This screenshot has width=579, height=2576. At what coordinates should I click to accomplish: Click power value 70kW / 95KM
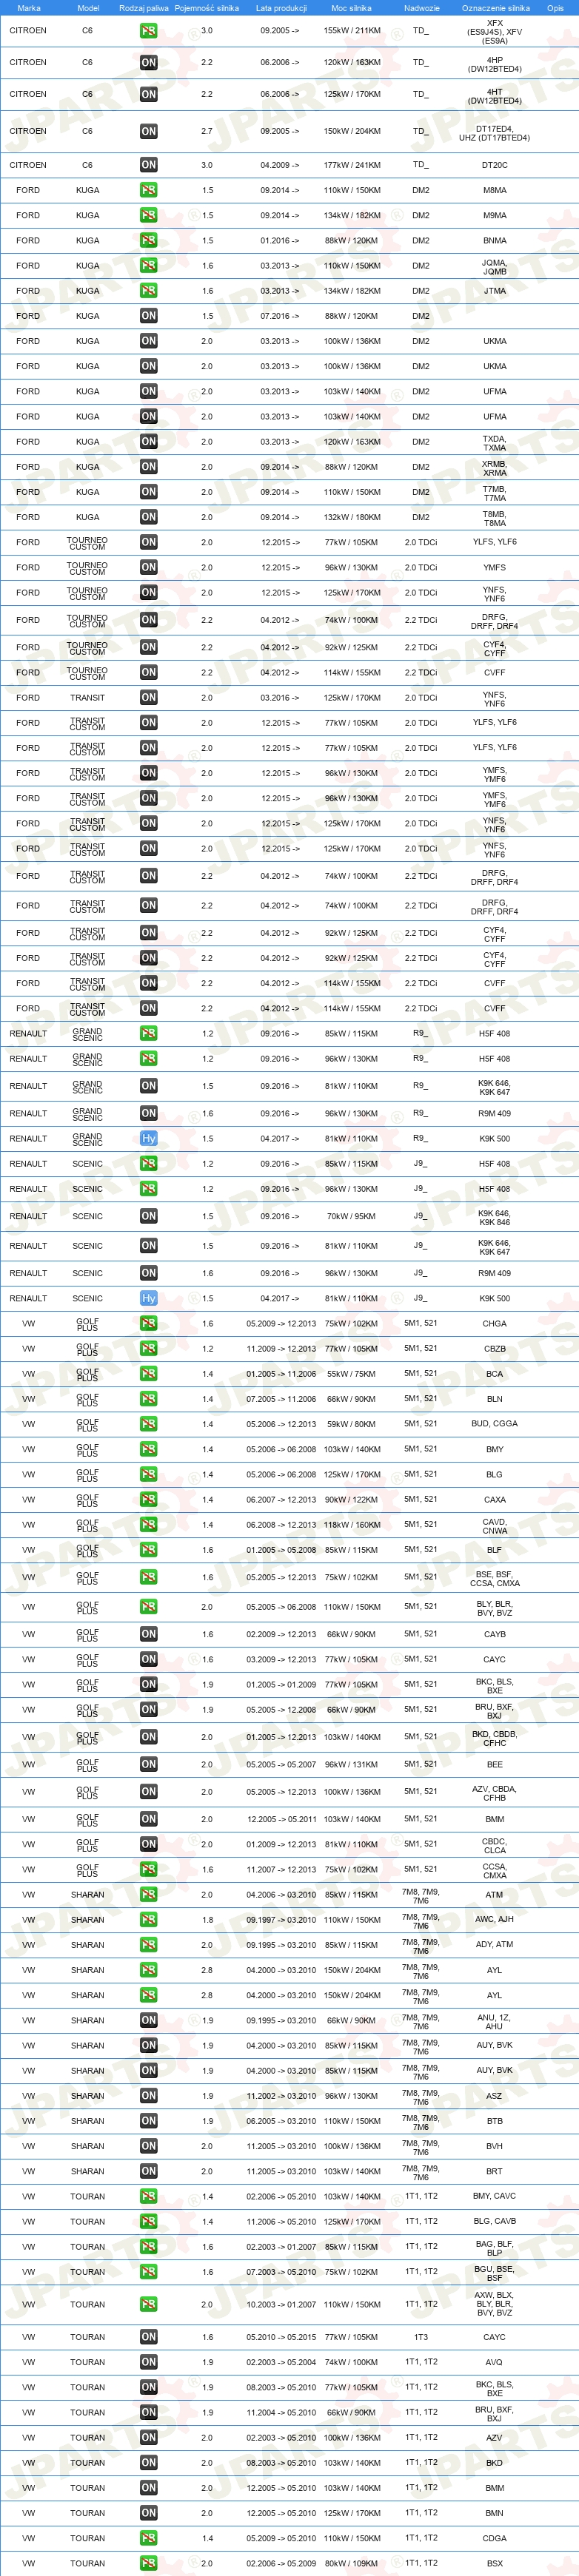pyautogui.click(x=352, y=1217)
